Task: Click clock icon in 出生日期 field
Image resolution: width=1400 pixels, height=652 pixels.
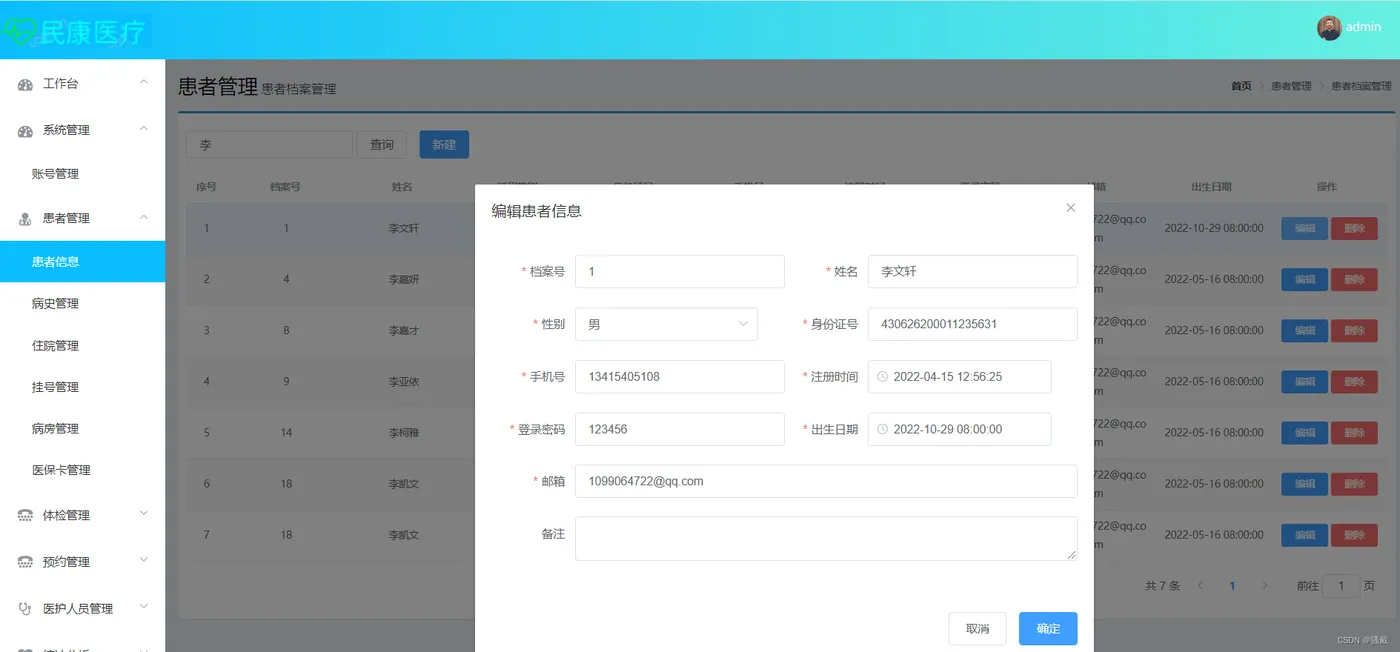Action: click(882, 429)
